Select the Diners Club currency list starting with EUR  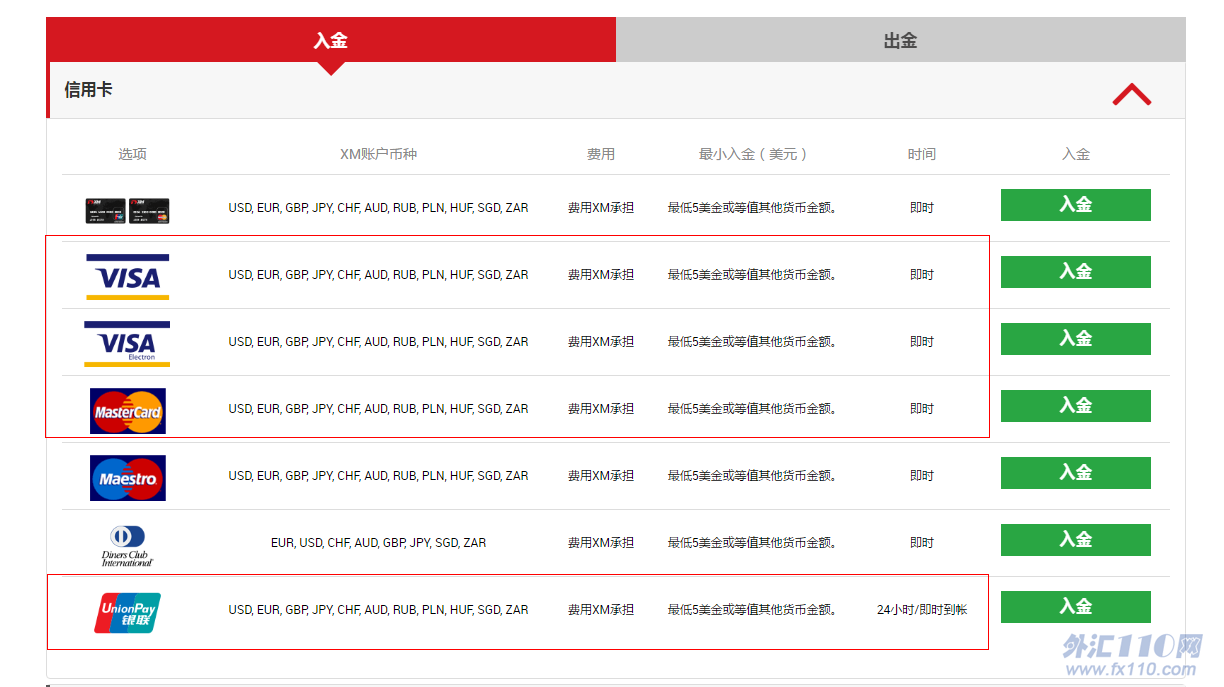(378, 543)
